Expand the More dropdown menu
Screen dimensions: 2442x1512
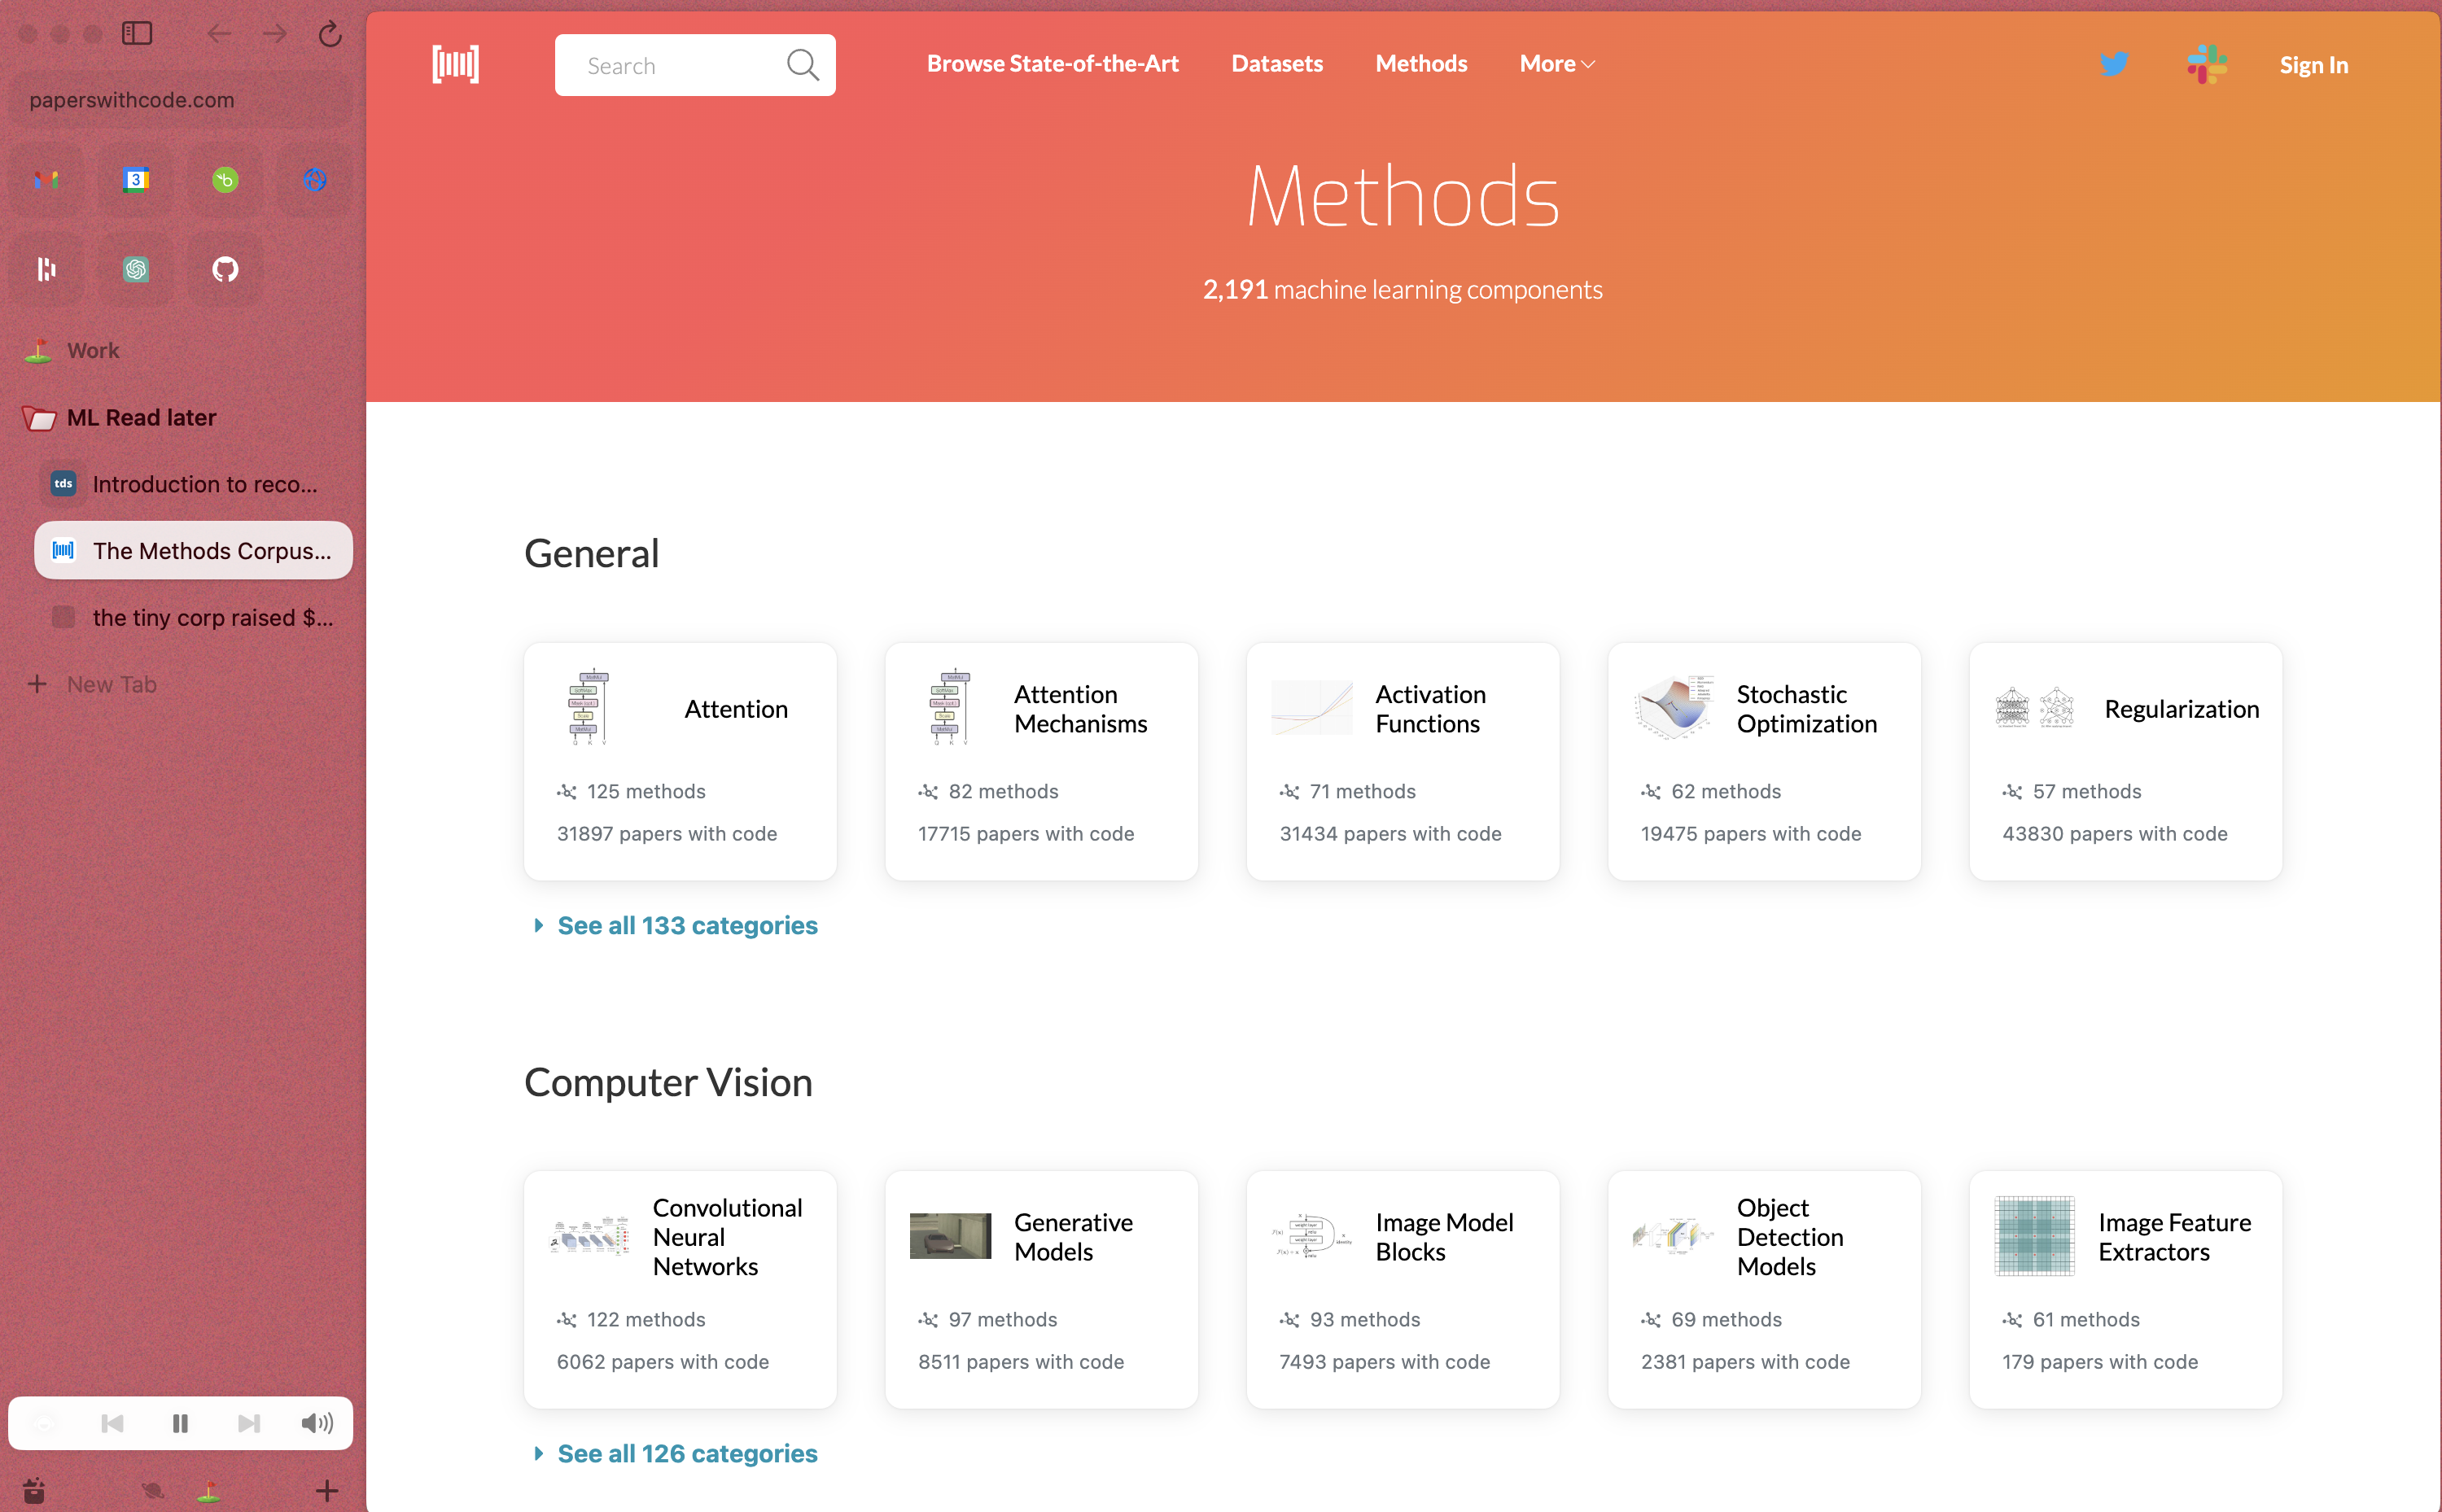tap(1556, 64)
